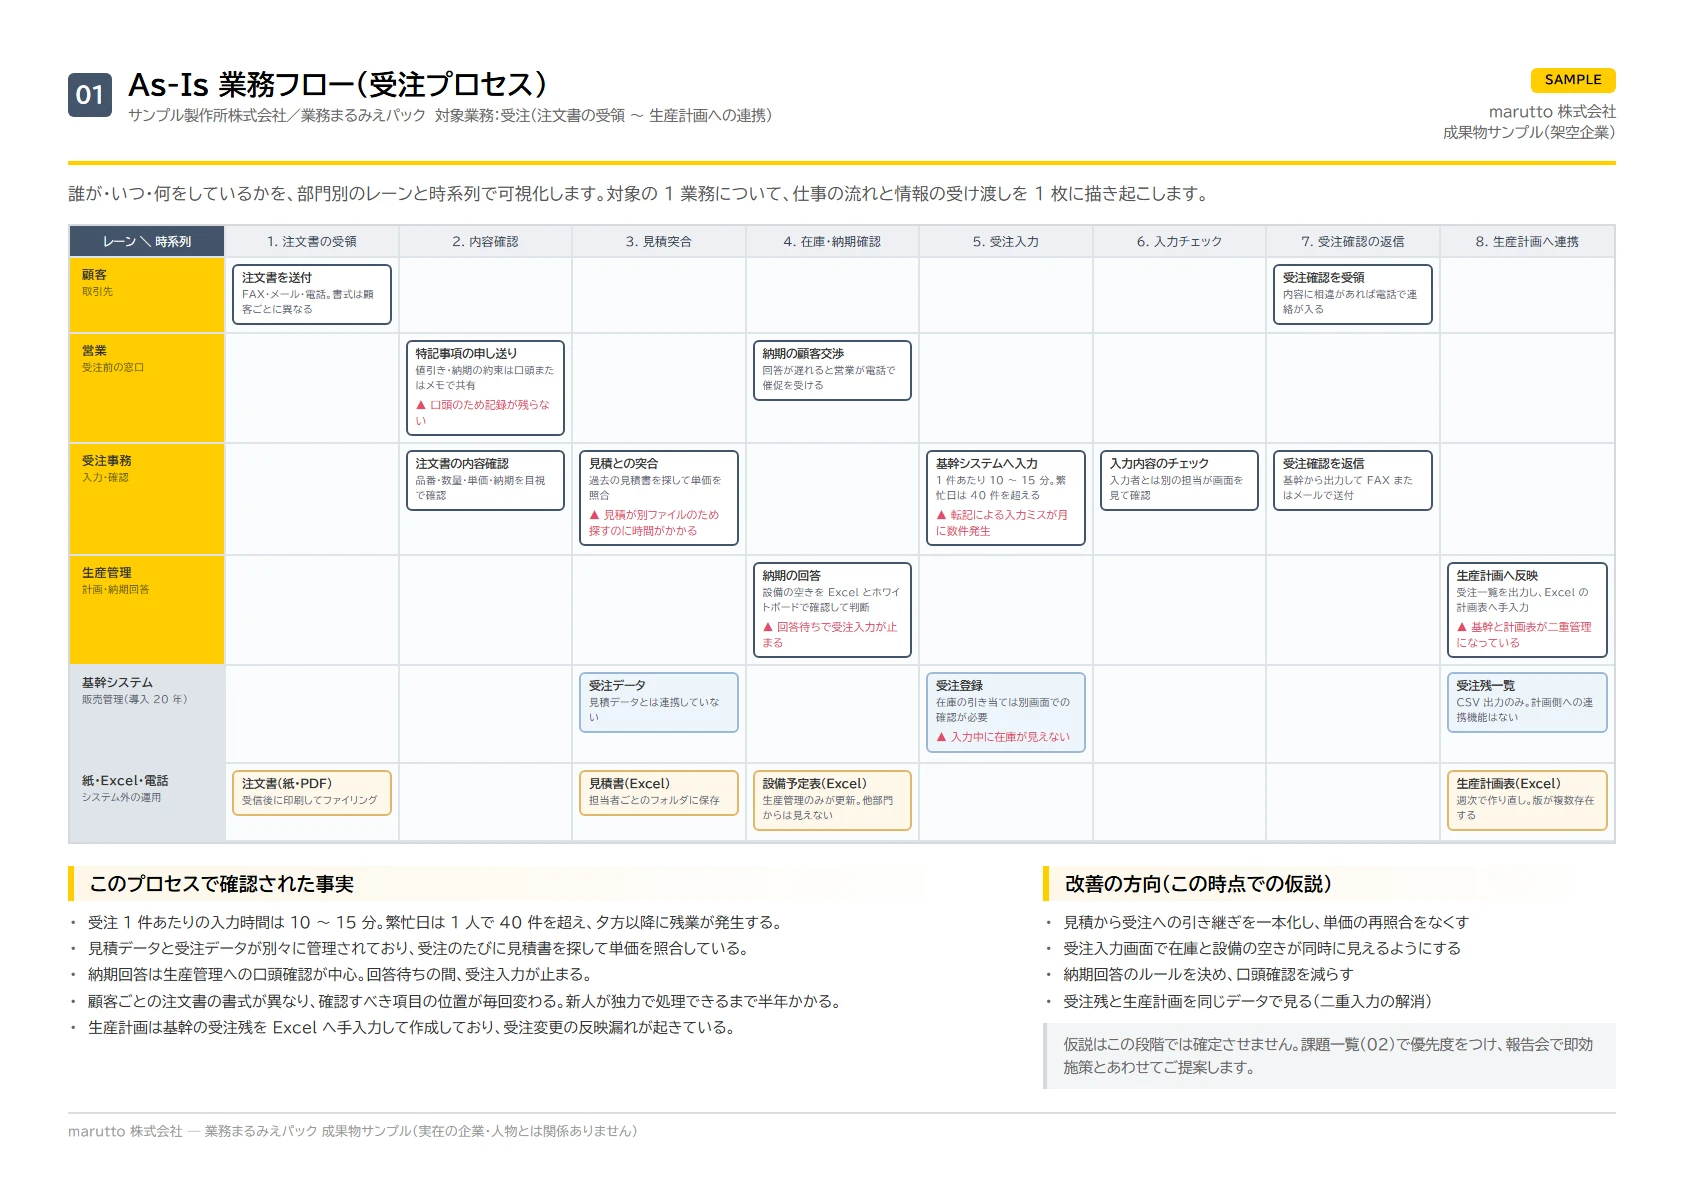The image size is (1684, 1190).
Task: Click the yellow SAMPLE badge
Action: [x=1573, y=80]
